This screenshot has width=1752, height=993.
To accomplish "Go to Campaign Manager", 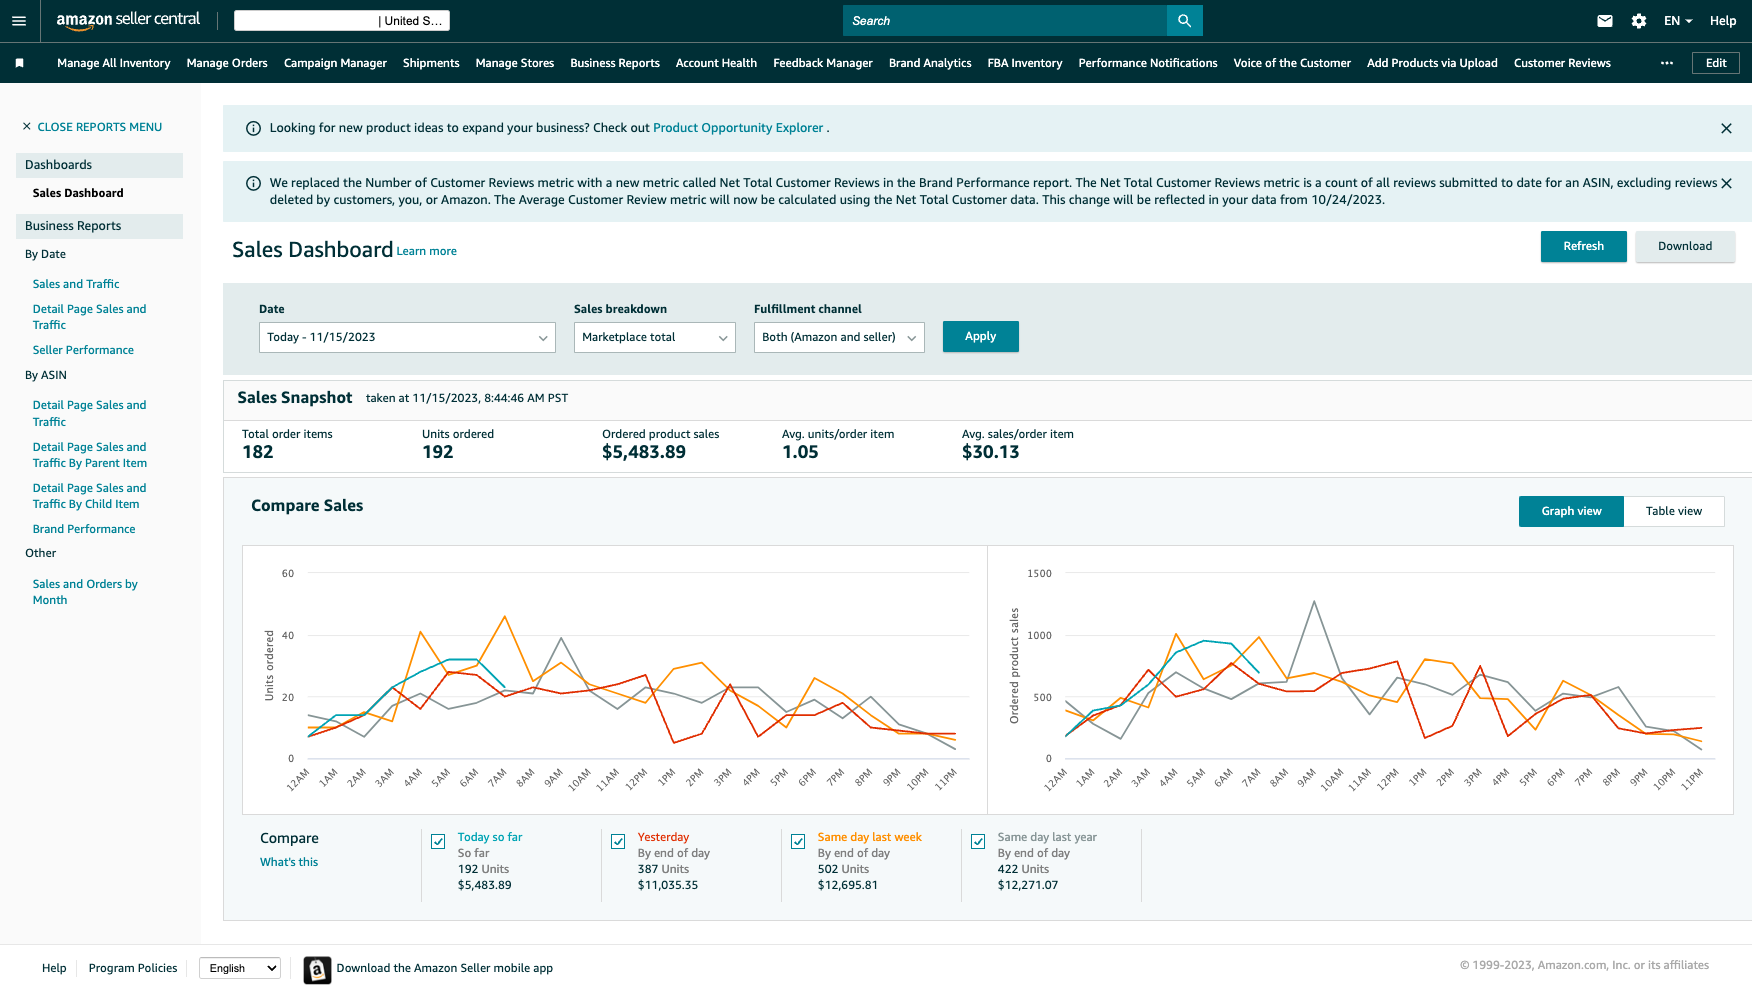I will pyautogui.click(x=335, y=63).
